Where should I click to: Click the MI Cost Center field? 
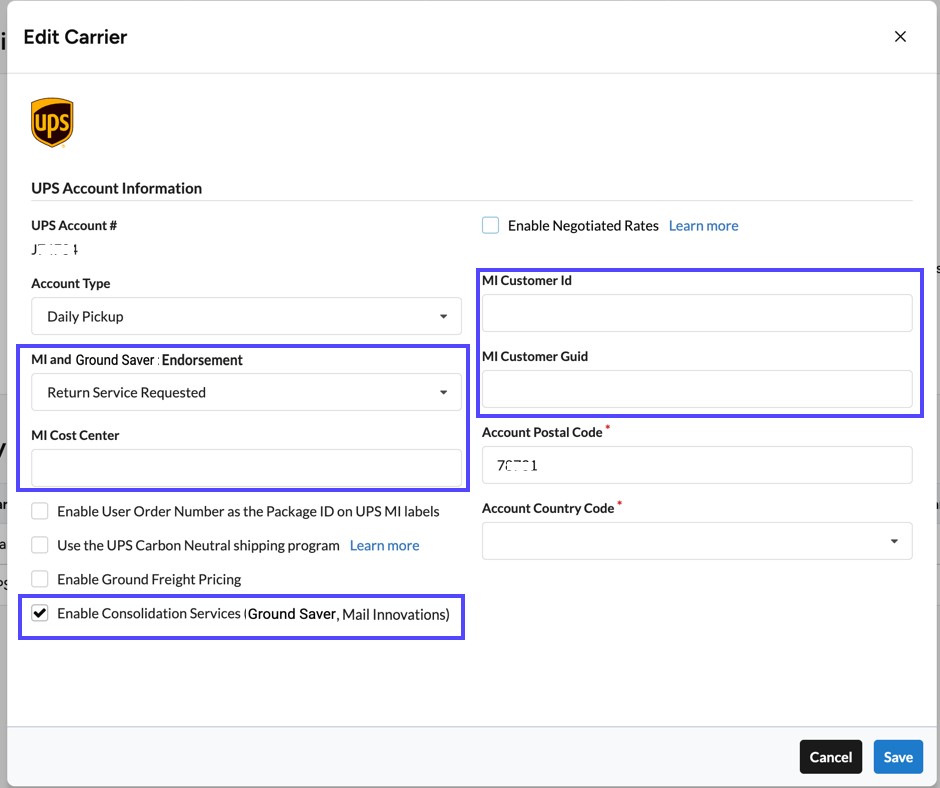(x=246, y=468)
